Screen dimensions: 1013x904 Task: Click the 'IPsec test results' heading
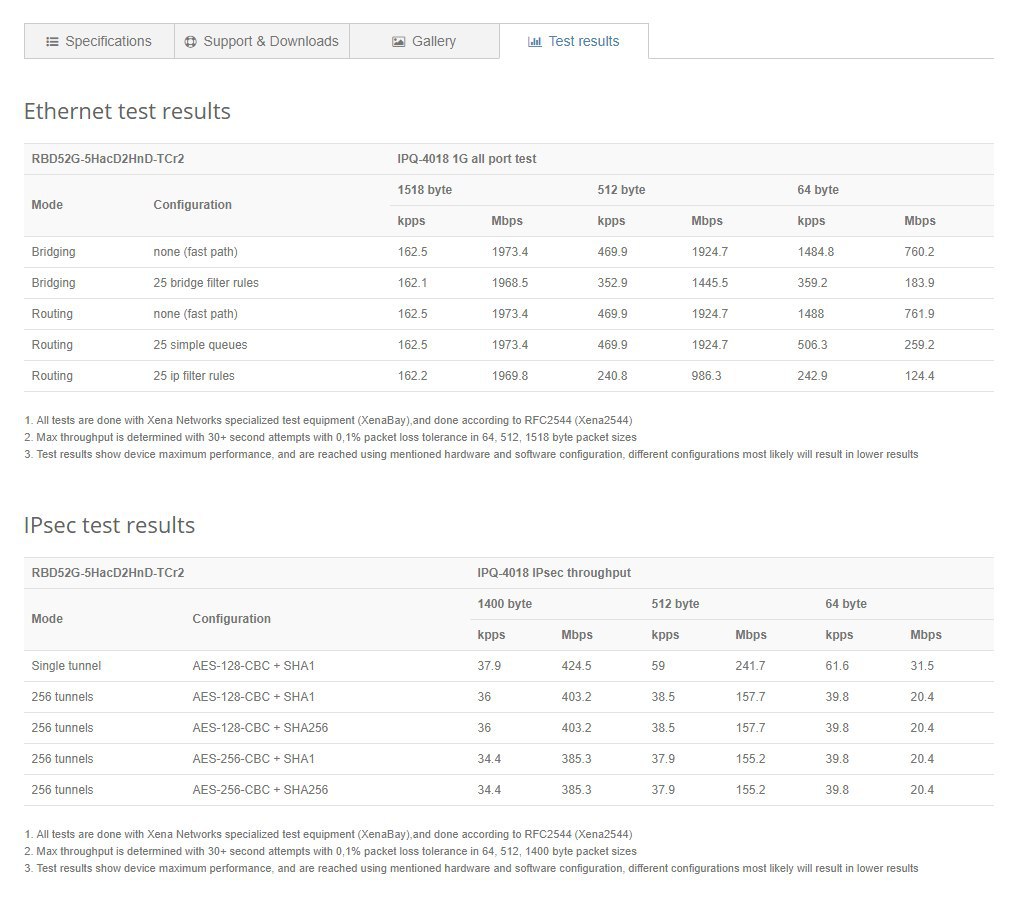(109, 525)
